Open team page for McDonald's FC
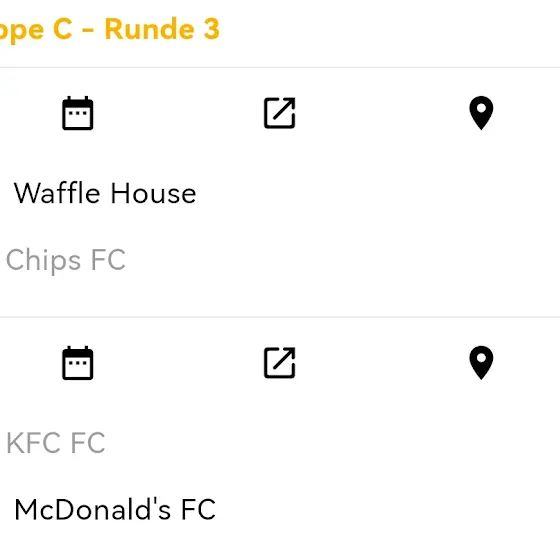 click(115, 510)
